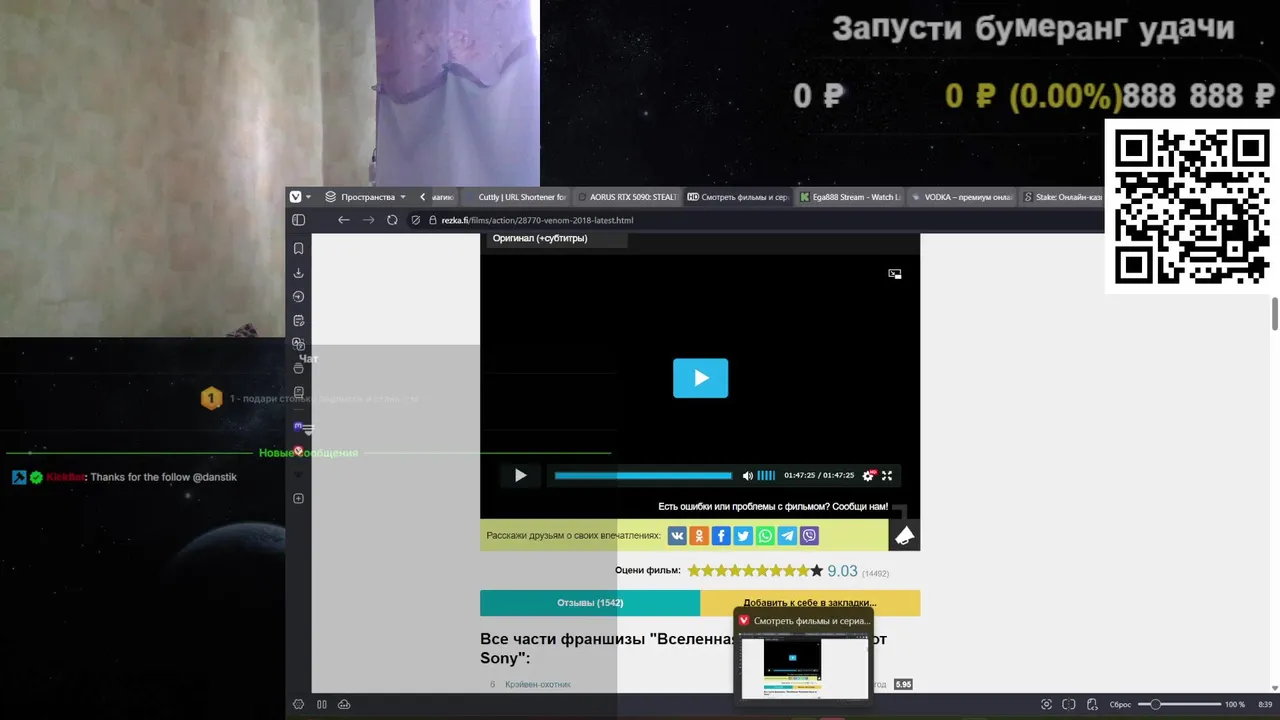Click the small play button in player bar

pos(520,476)
